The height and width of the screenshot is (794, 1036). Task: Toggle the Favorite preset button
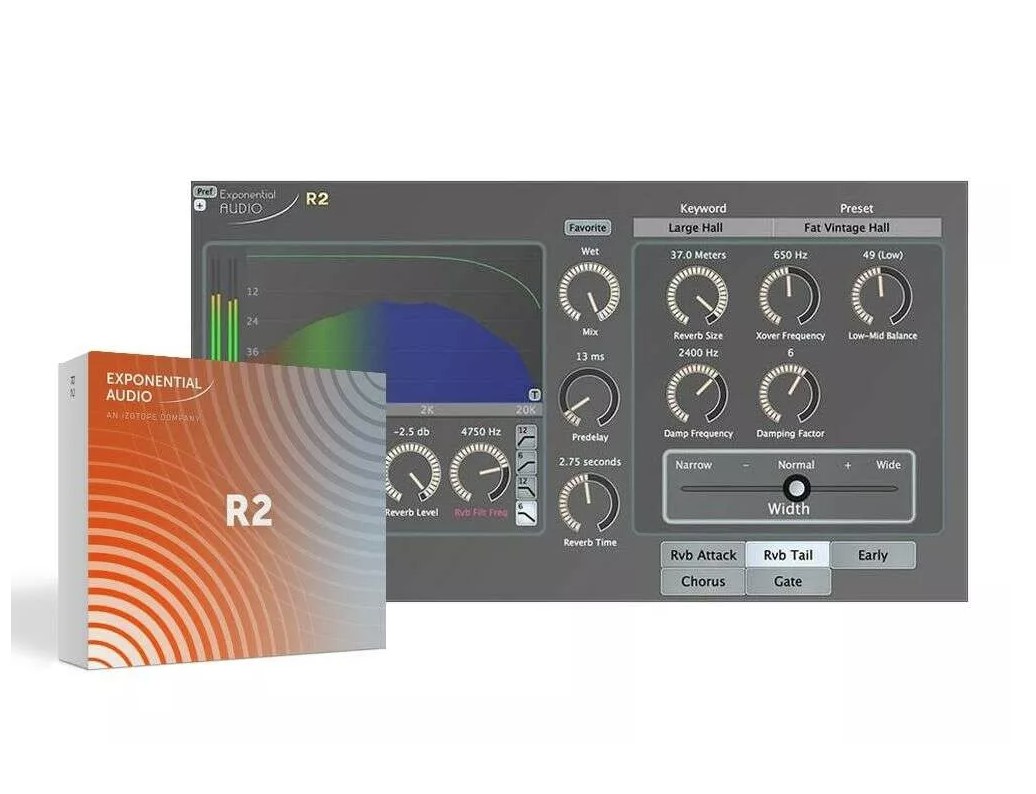[587, 227]
